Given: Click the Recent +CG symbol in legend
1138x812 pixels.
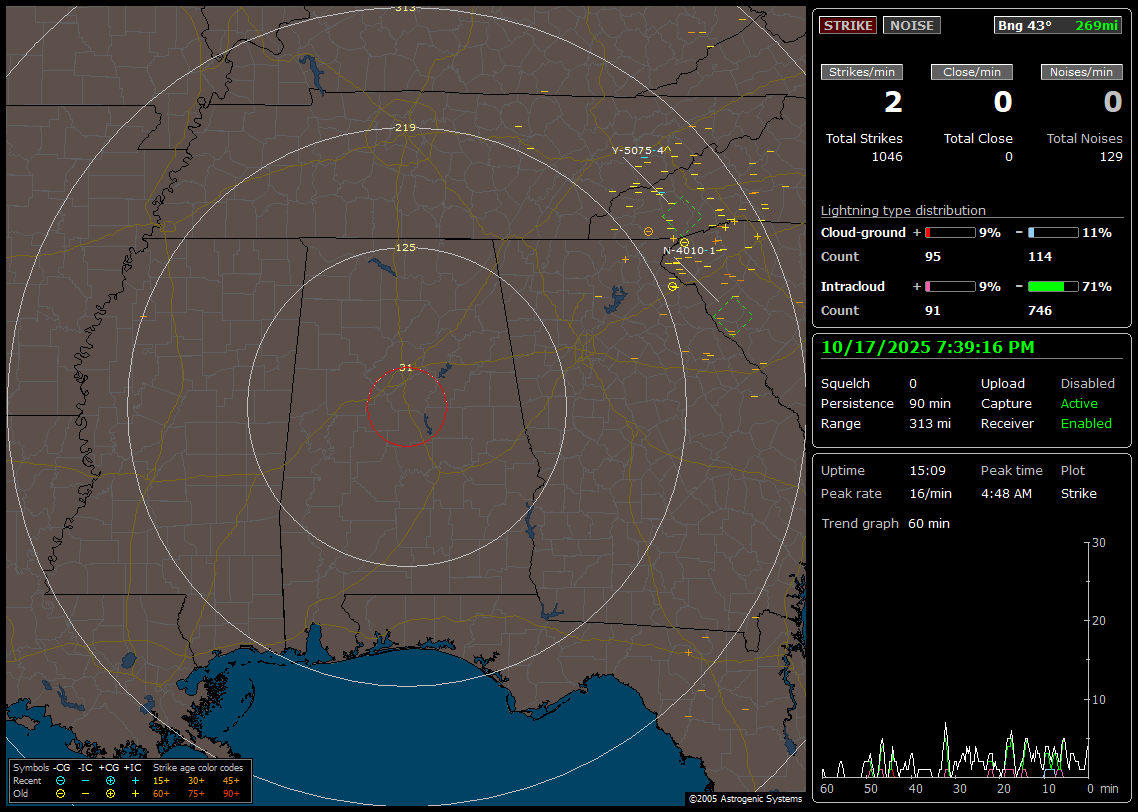Looking at the screenshot, I should click(x=110, y=780).
